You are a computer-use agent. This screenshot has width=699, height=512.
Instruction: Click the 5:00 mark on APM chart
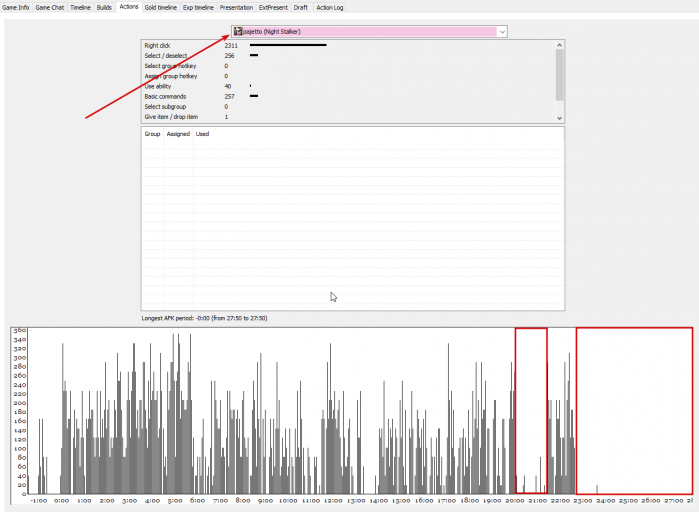coord(175,500)
